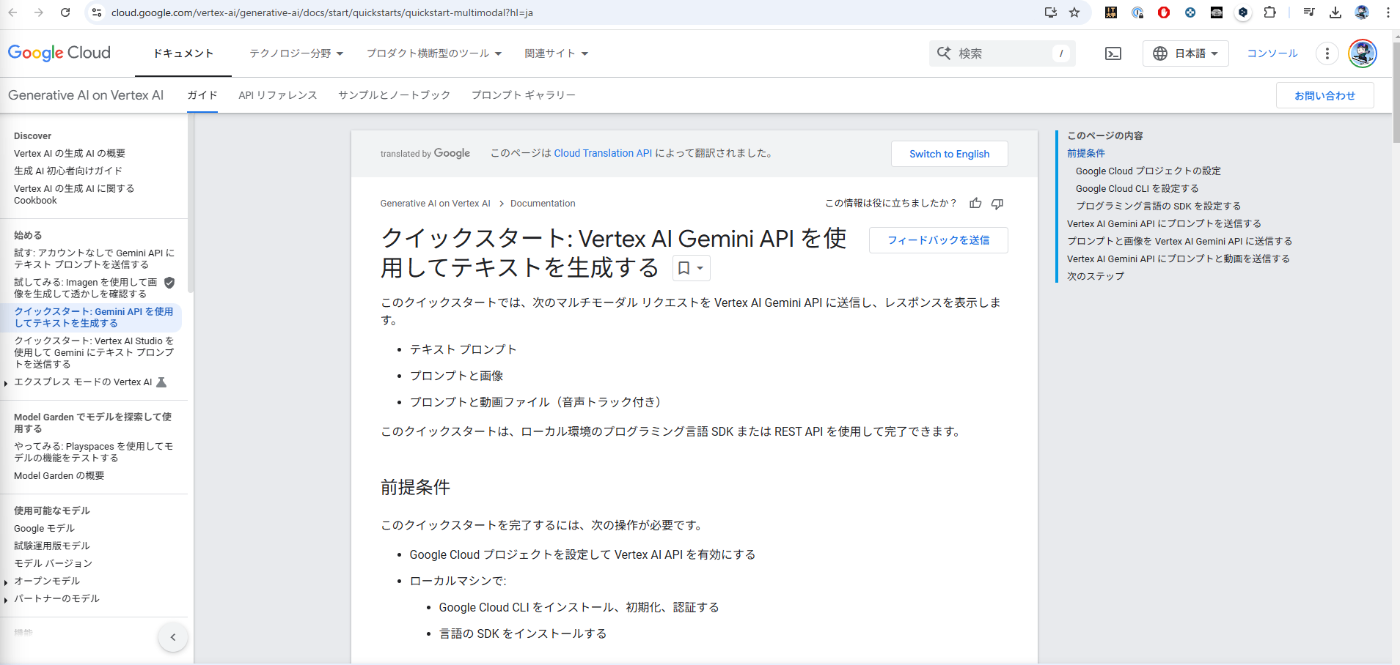Open モデル バージョン sidebar item

(x=53, y=563)
